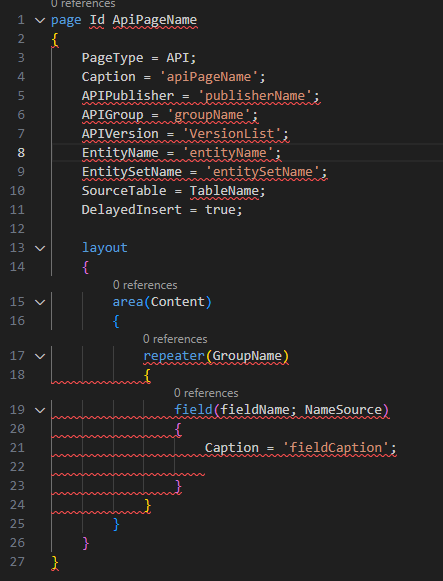443x581 pixels.
Task: Click the 'API' value on line 3
Action: 177,58
